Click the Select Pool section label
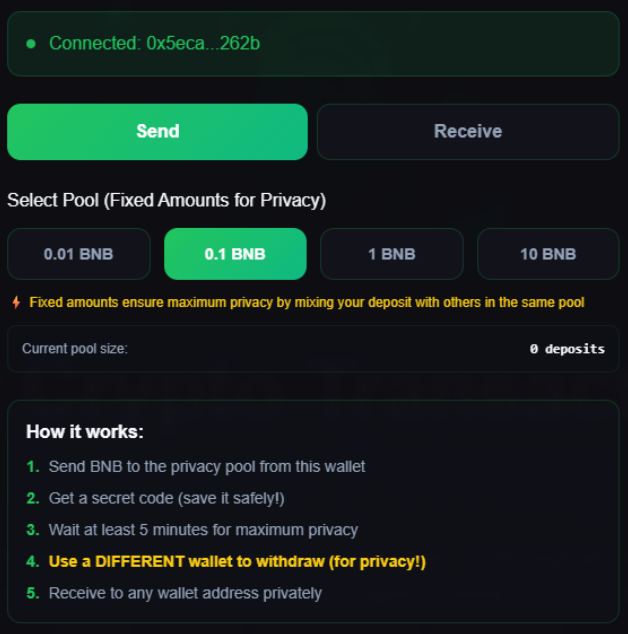The width and height of the screenshot is (628, 634). pyautogui.click(x=166, y=200)
